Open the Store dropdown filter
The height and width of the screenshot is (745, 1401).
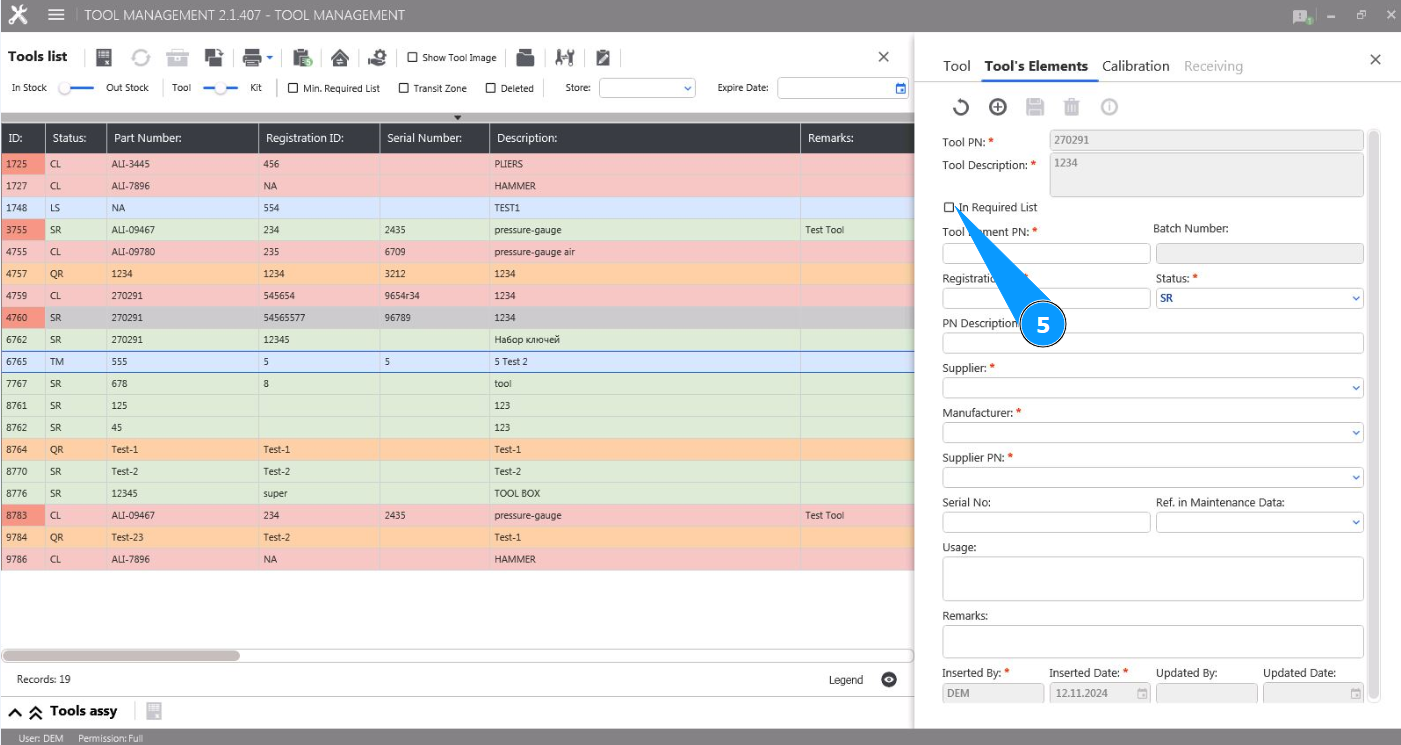[646, 88]
